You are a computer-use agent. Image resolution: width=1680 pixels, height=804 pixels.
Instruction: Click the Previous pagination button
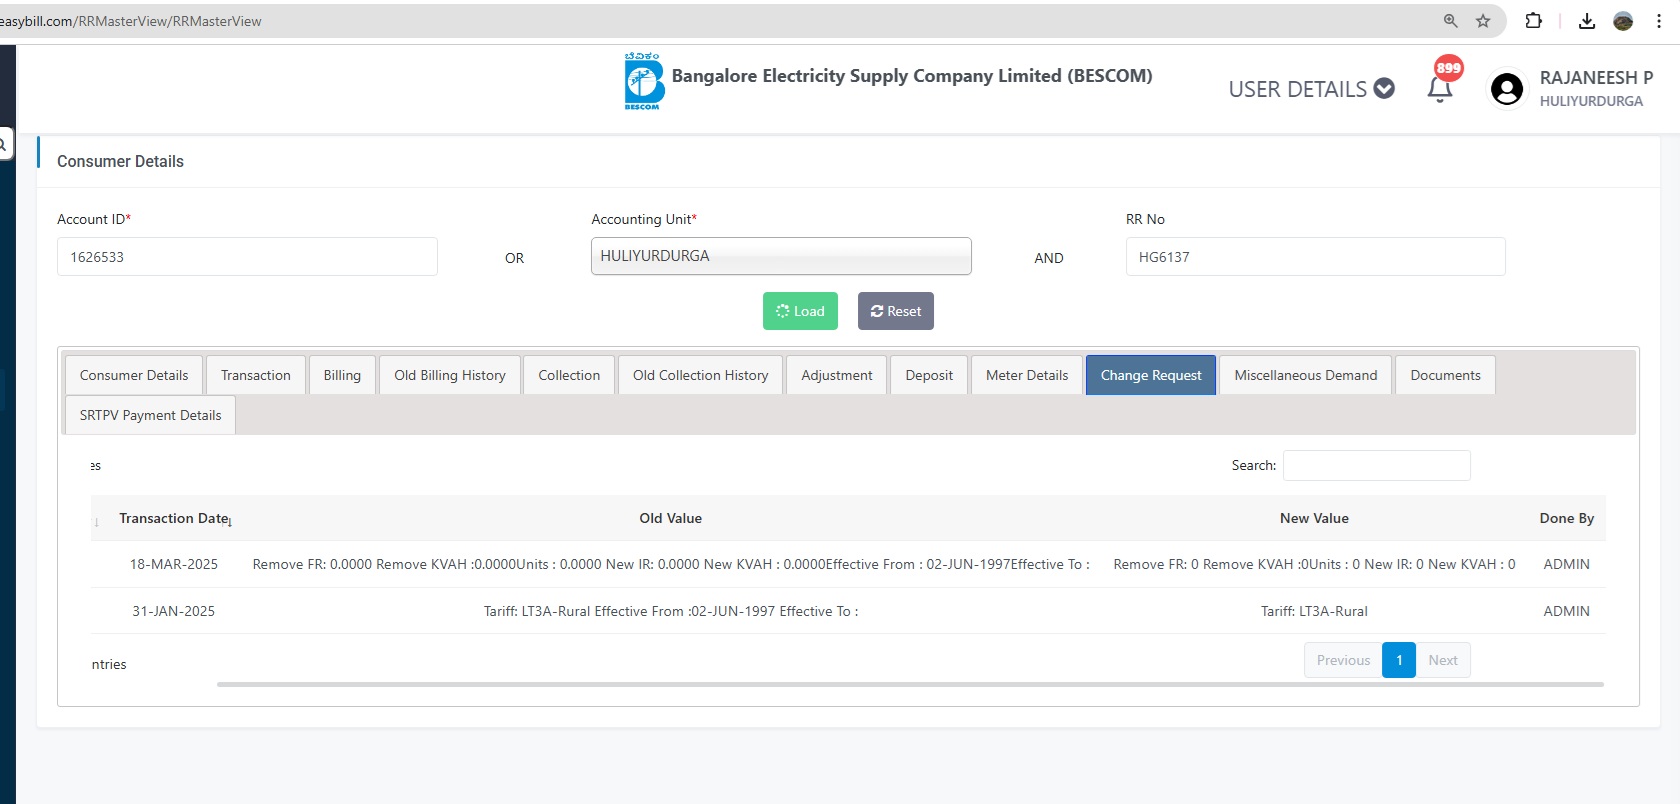(x=1343, y=660)
